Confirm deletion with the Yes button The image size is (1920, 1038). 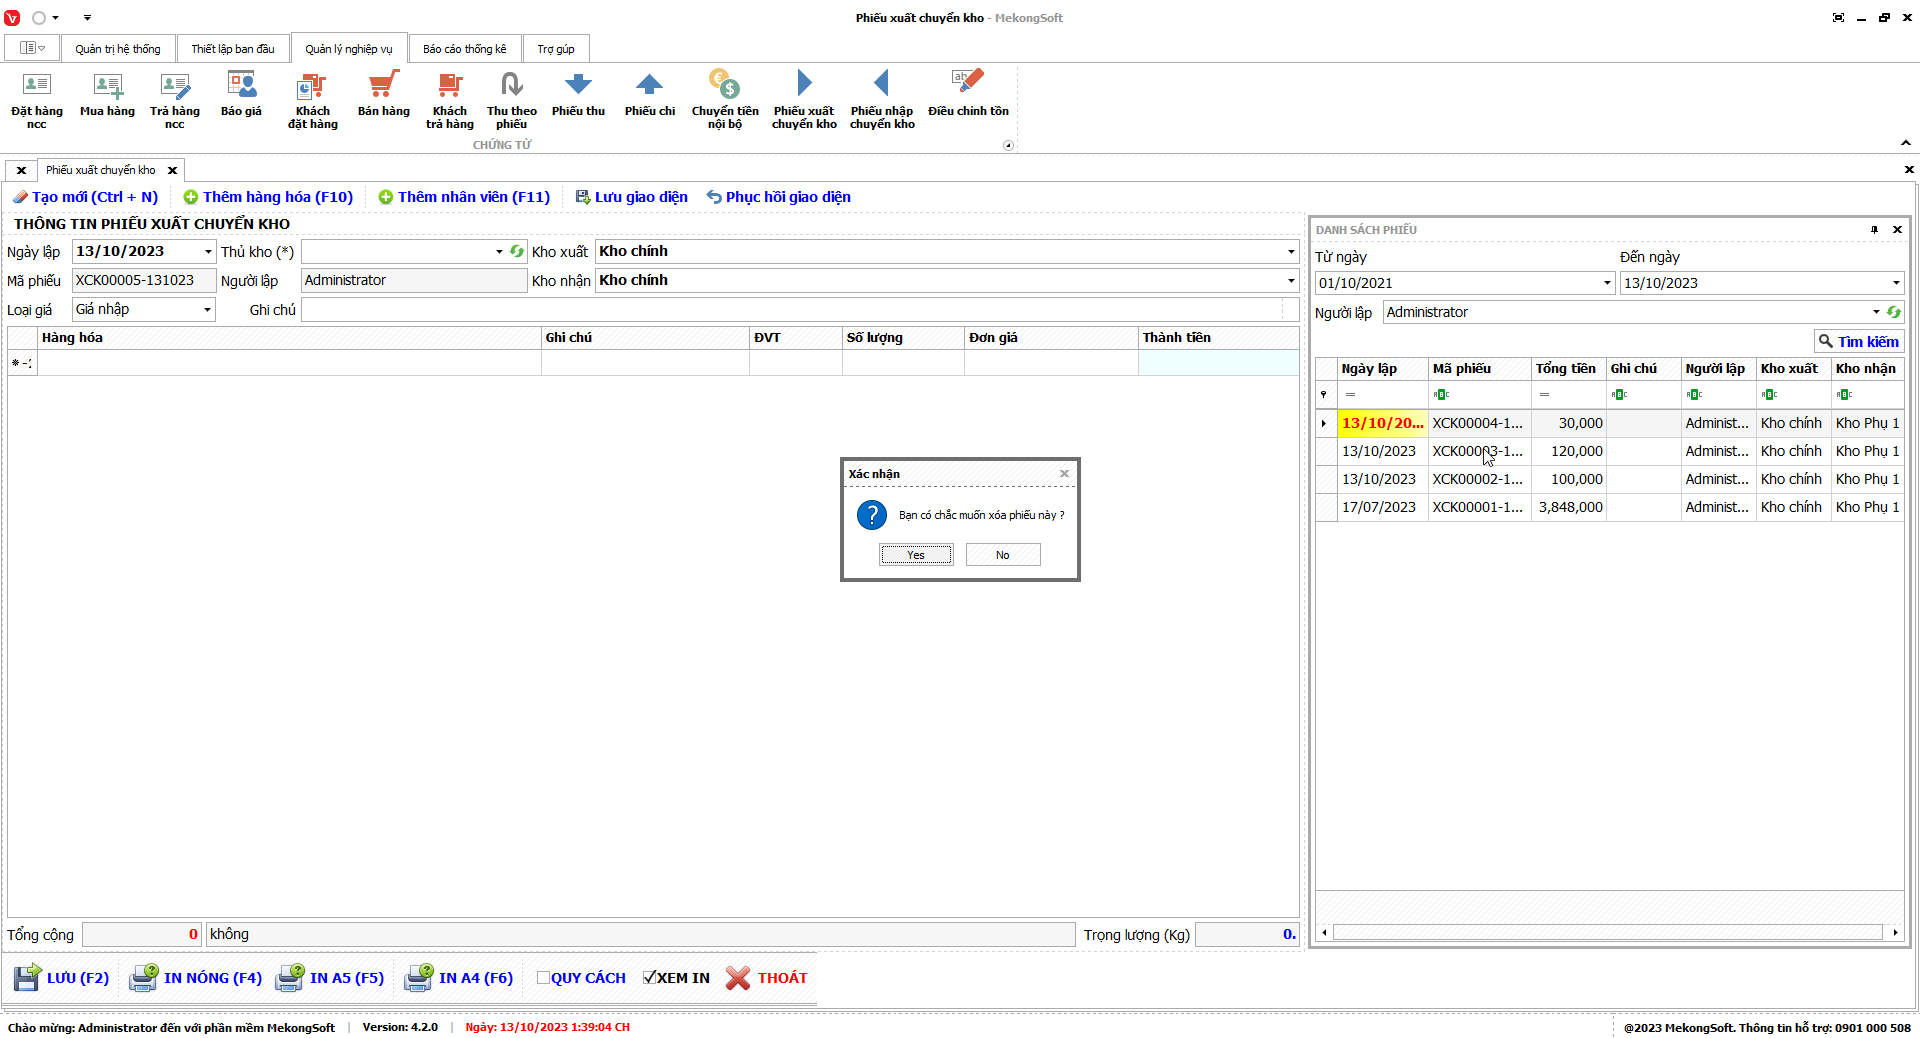coord(915,555)
